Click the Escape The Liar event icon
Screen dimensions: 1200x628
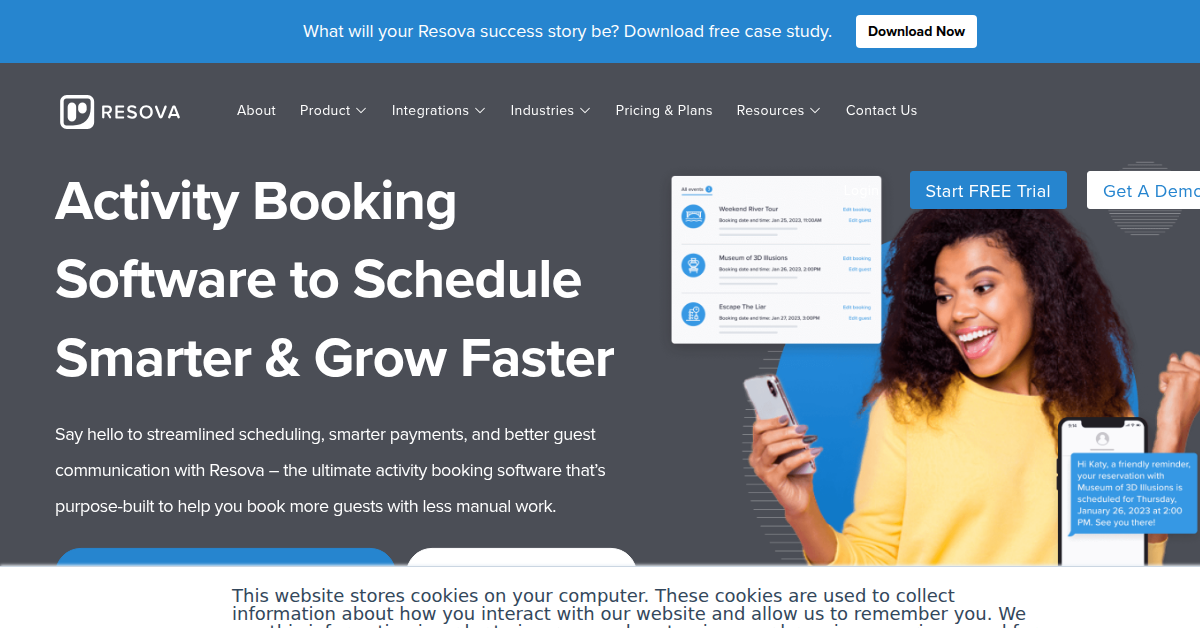pos(693,314)
